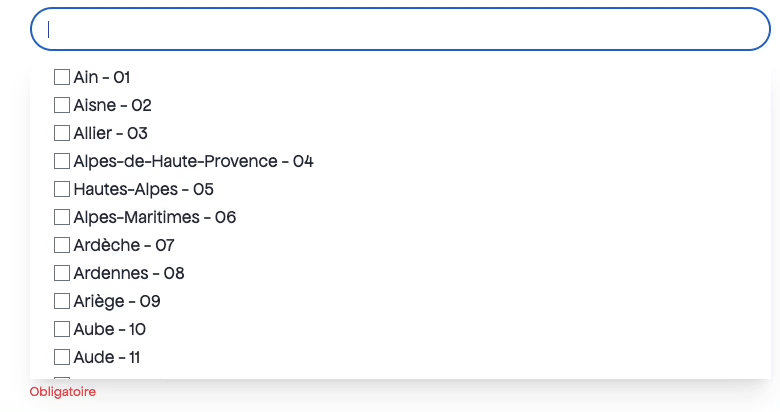
Task: Click the 'Hautes-Alpes - 05' option text
Action: pyautogui.click(x=144, y=189)
